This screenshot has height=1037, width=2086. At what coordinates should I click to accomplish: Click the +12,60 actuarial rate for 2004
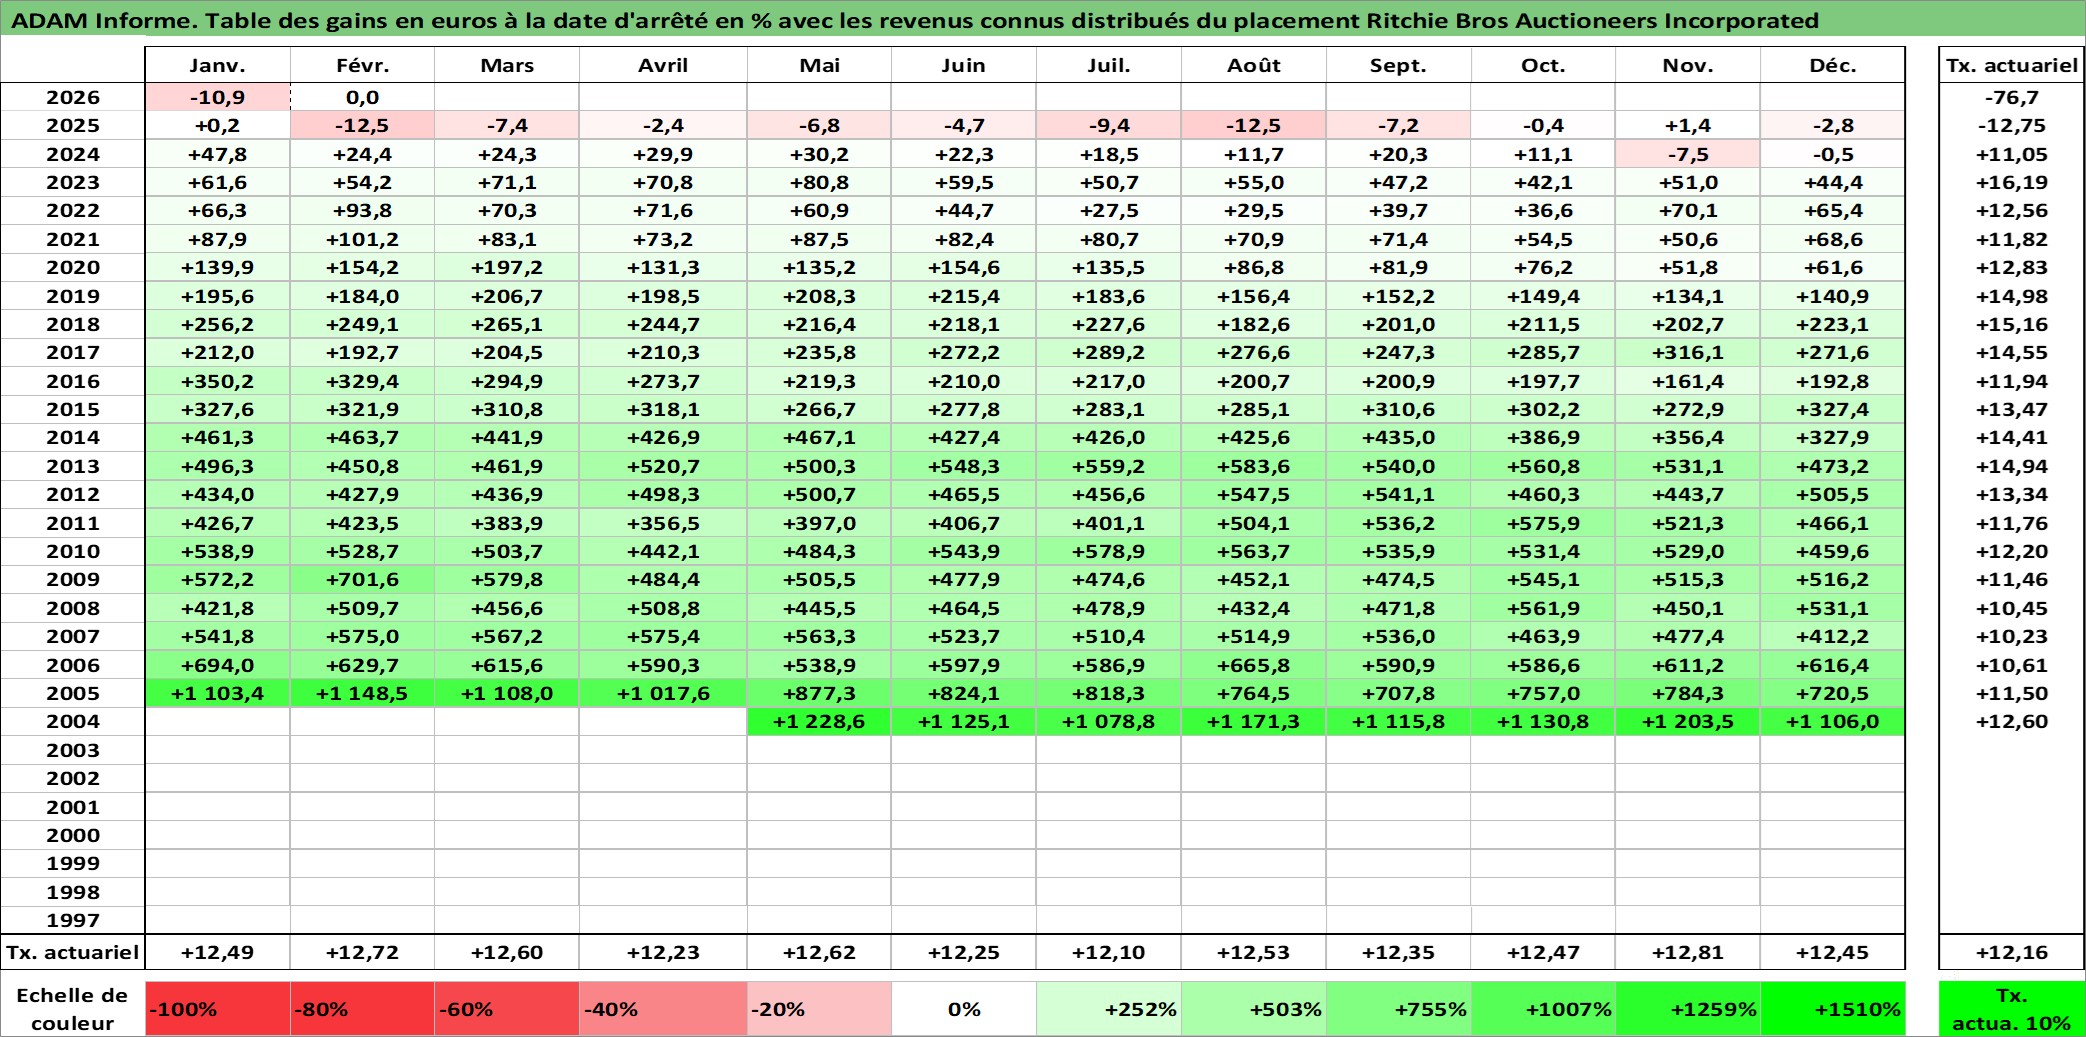[x=2012, y=721]
